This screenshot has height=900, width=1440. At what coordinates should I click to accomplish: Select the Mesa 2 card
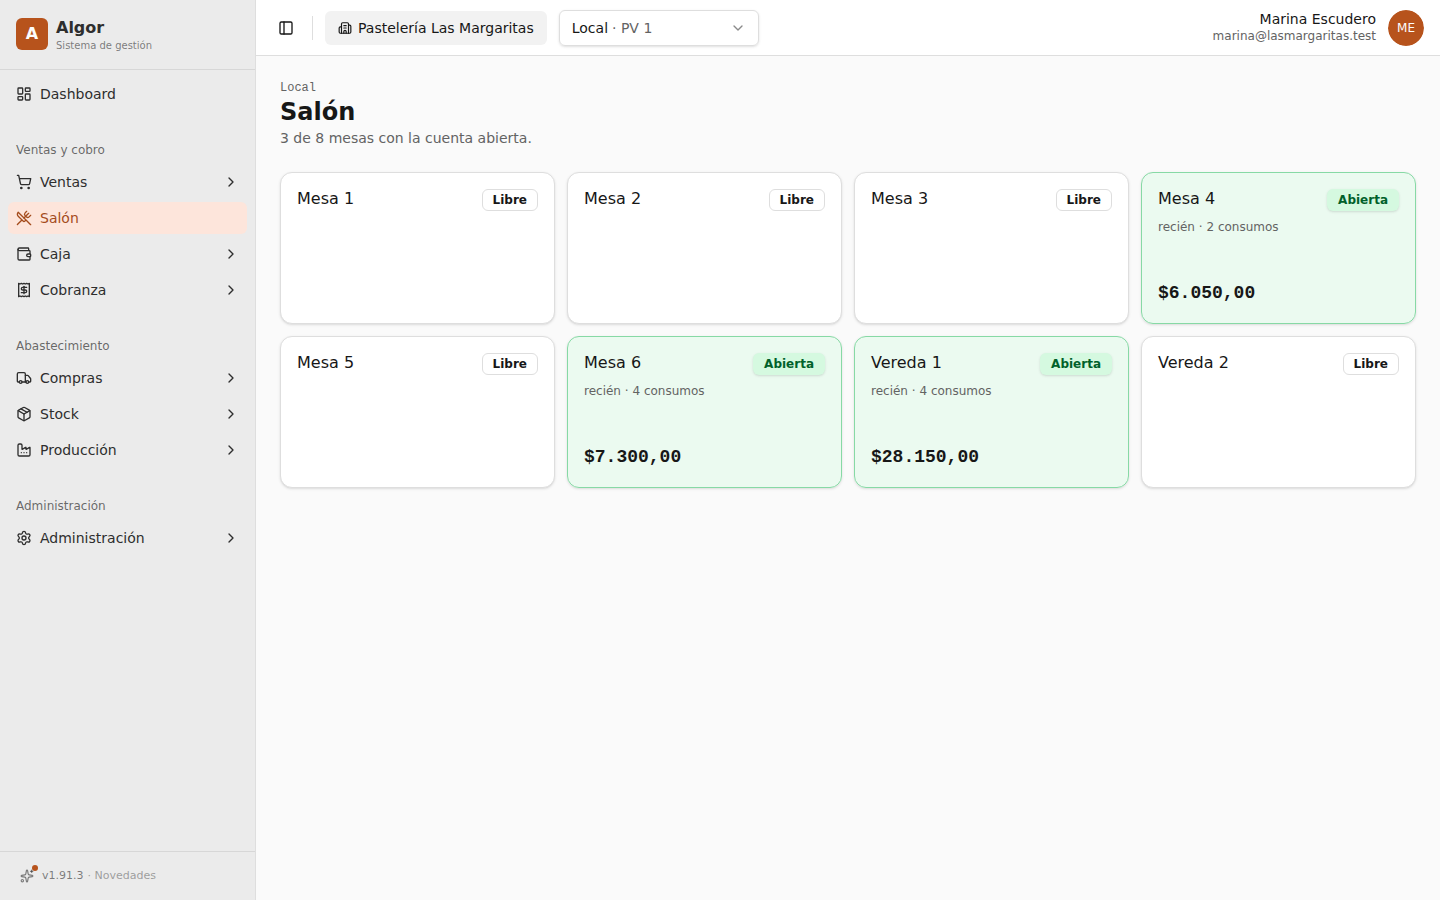[x=704, y=248]
